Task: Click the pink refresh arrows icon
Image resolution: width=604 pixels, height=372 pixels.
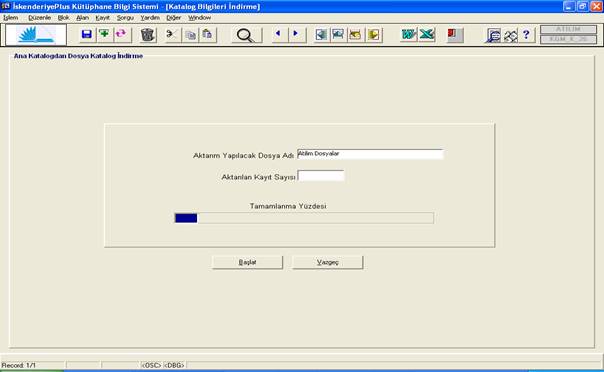Action: 122,35
